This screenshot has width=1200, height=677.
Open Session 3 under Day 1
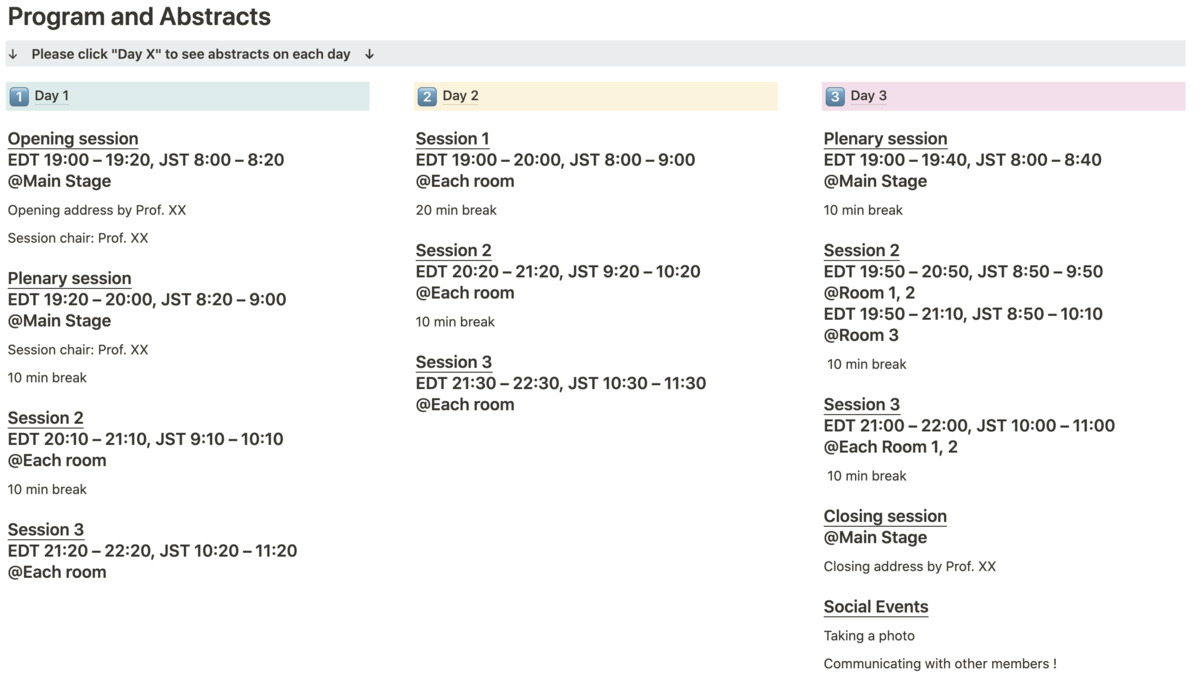[45, 530]
